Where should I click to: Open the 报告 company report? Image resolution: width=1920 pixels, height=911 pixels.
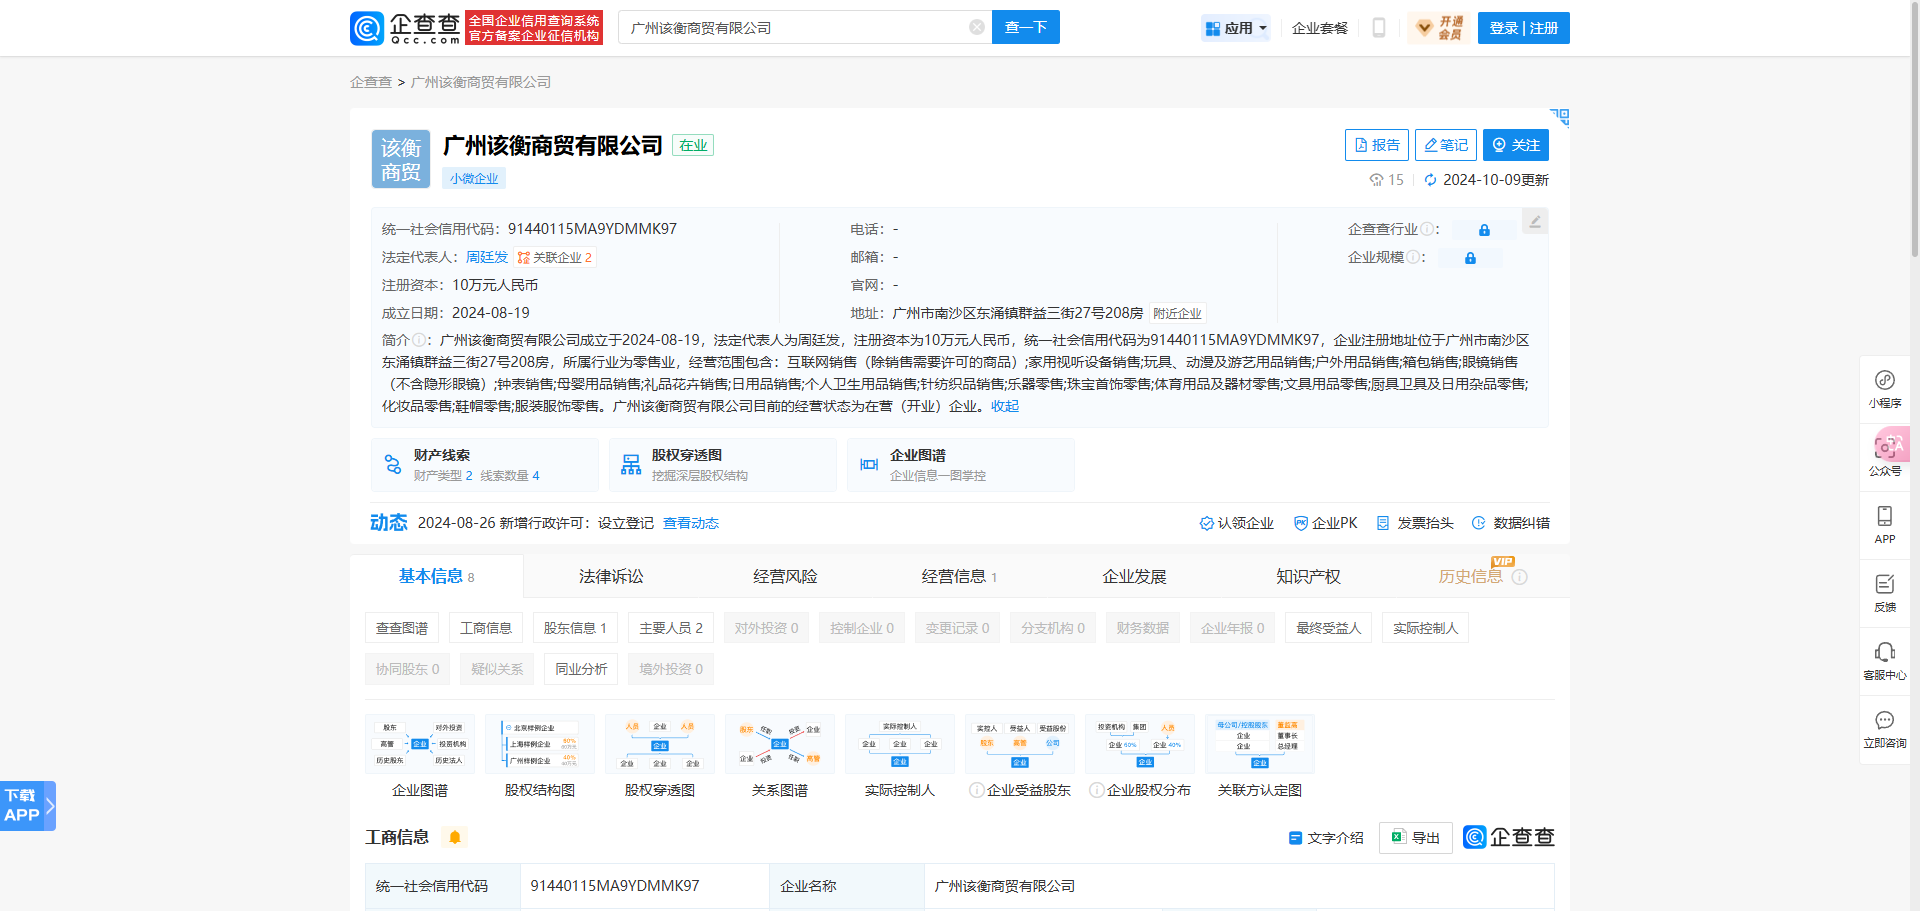coord(1376,144)
